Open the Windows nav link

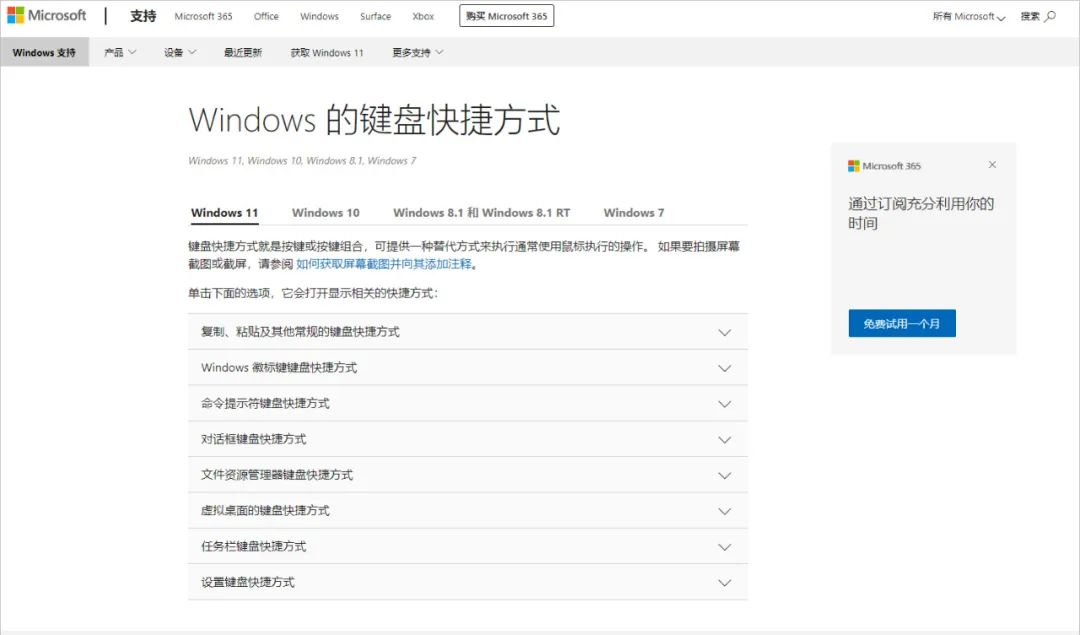[x=319, y=16]
